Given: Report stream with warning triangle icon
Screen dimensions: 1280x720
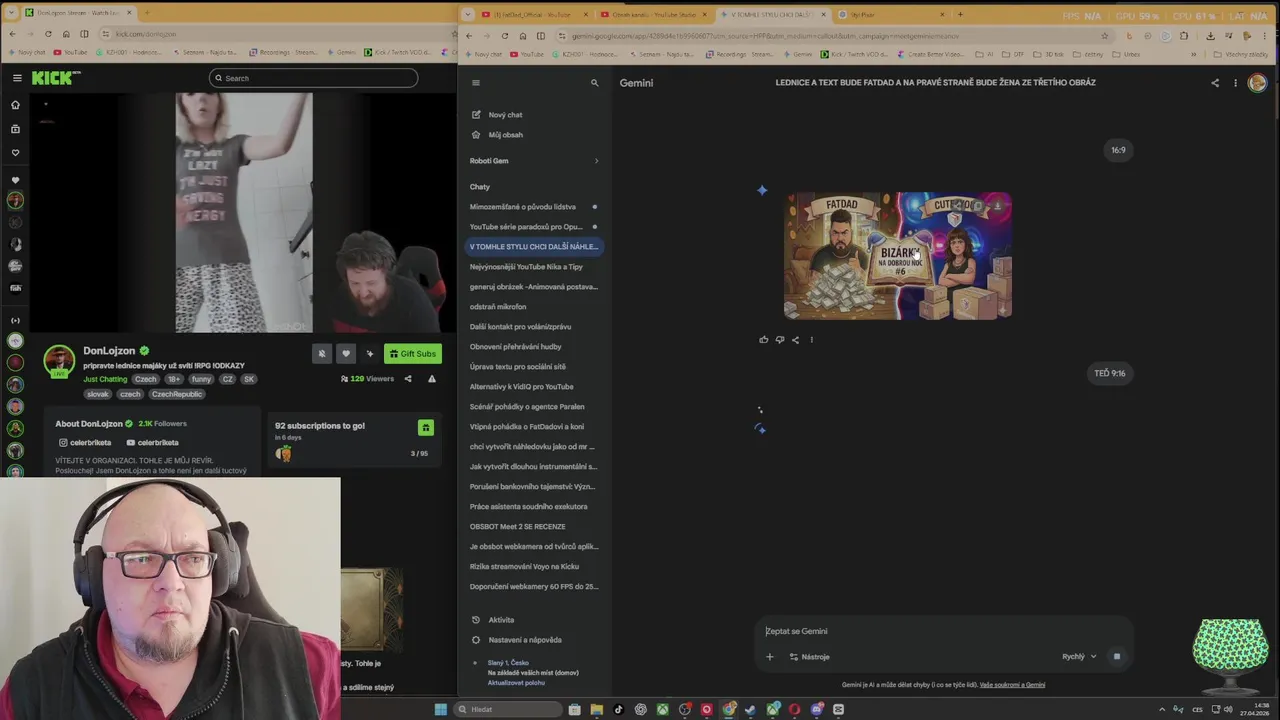Looking at the screenshot, I should click(432, 379).
